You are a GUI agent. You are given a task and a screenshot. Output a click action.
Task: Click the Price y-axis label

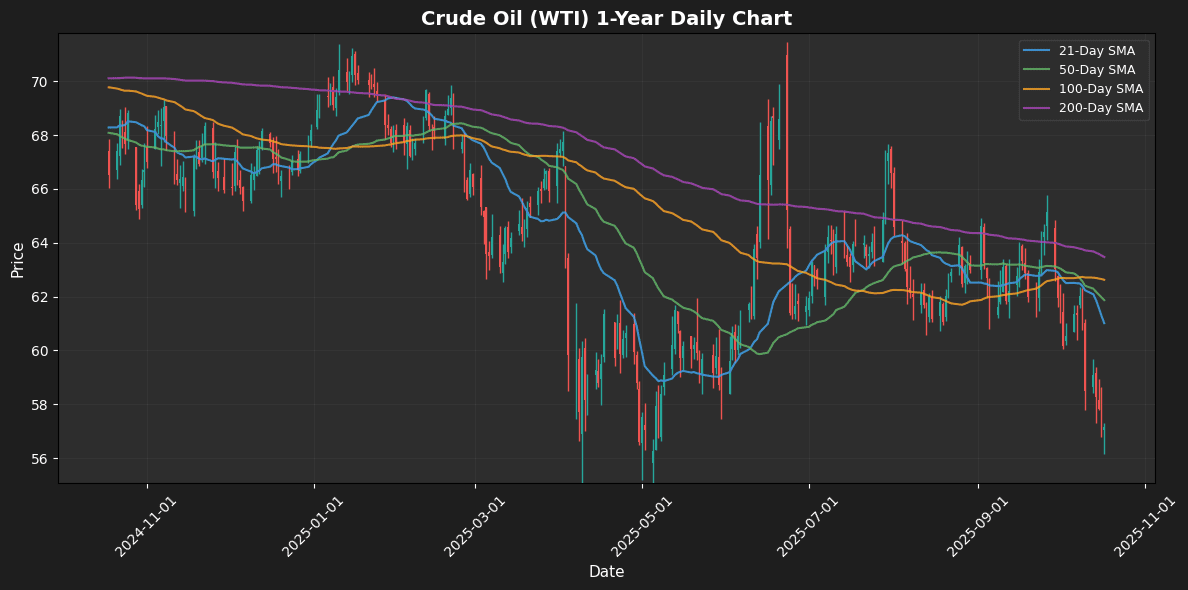[18, 259]
